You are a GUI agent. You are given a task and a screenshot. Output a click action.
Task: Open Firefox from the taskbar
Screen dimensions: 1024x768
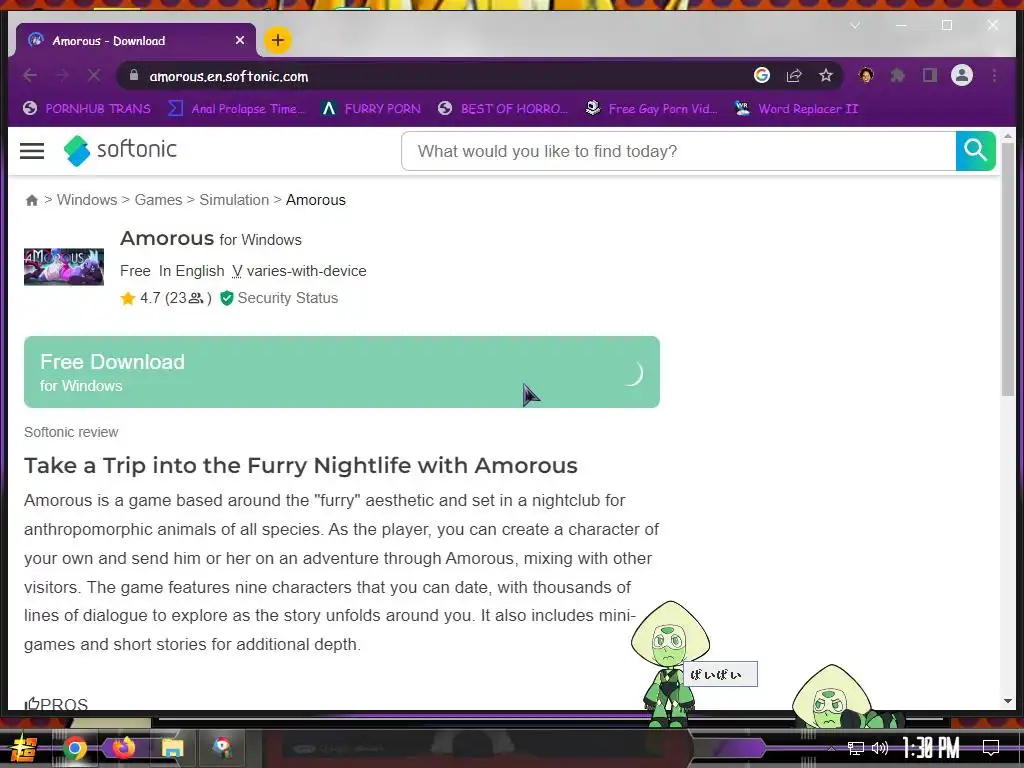(x=123, y=748)
